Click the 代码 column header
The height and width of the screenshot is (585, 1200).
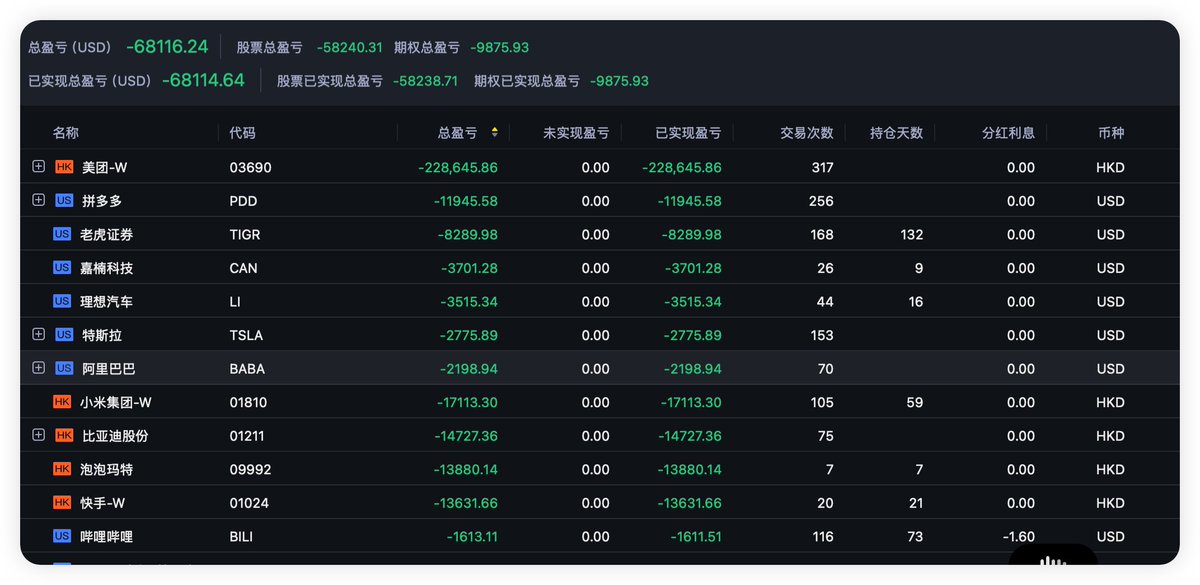click(242, 133)
